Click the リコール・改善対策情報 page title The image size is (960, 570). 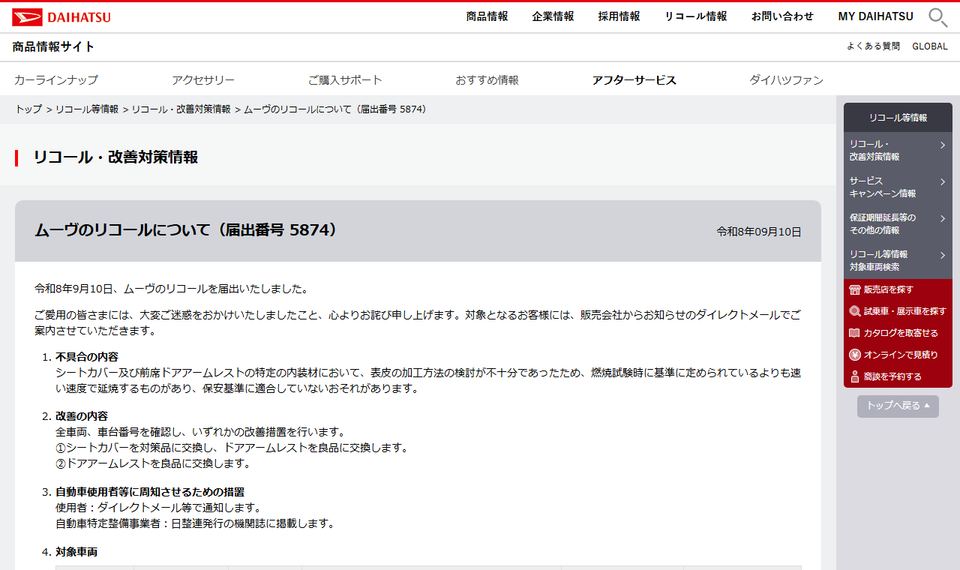115,157
